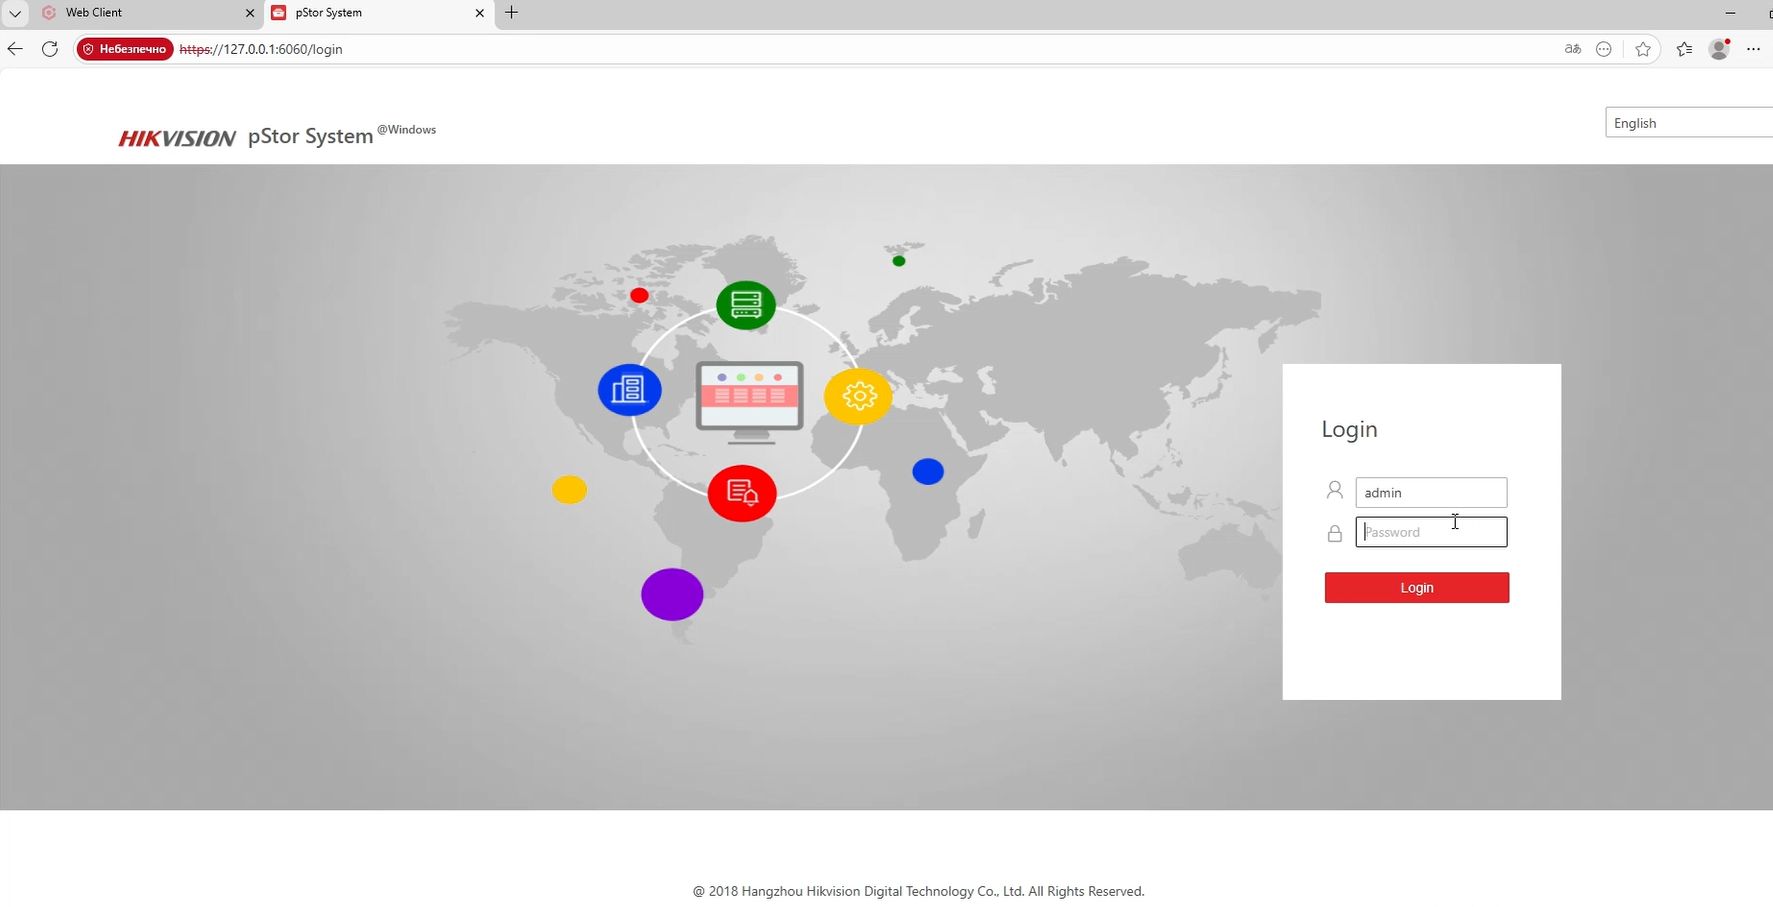Click the yellow settings gear icon
This screenshot has width=1773, height=907.
point(858,397)
